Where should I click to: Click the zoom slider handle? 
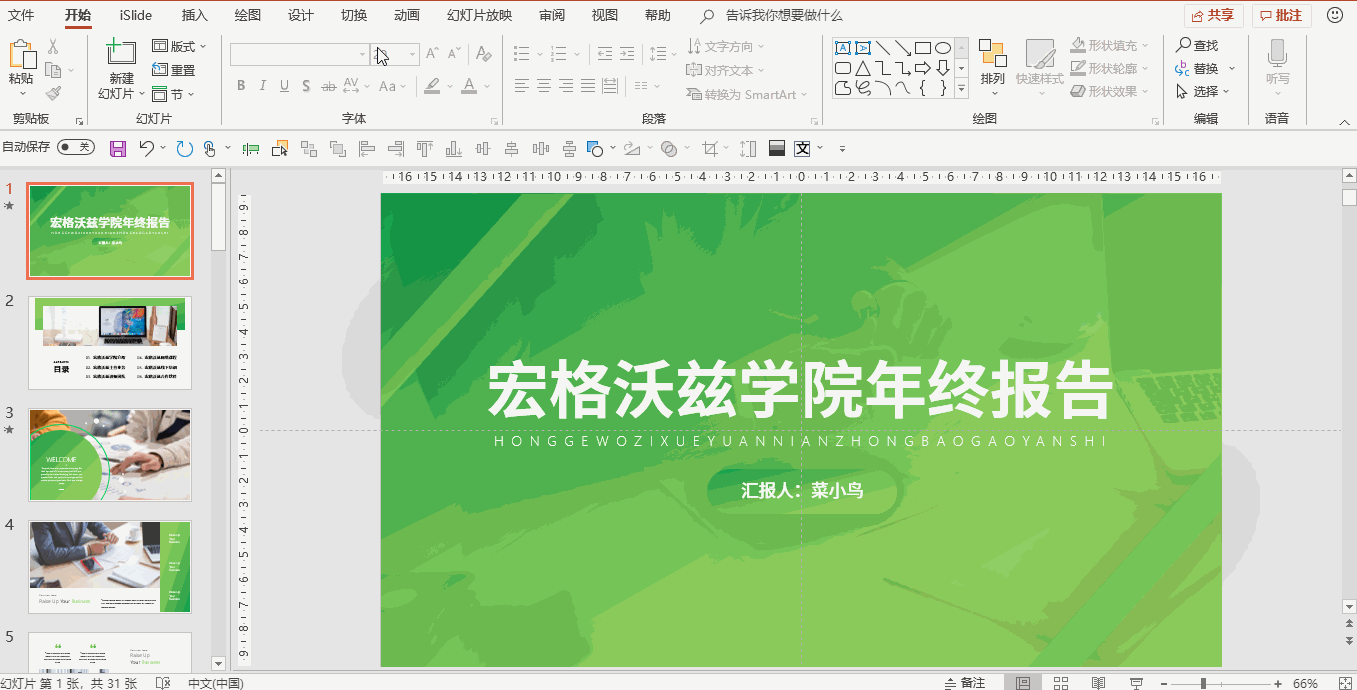1203,683
